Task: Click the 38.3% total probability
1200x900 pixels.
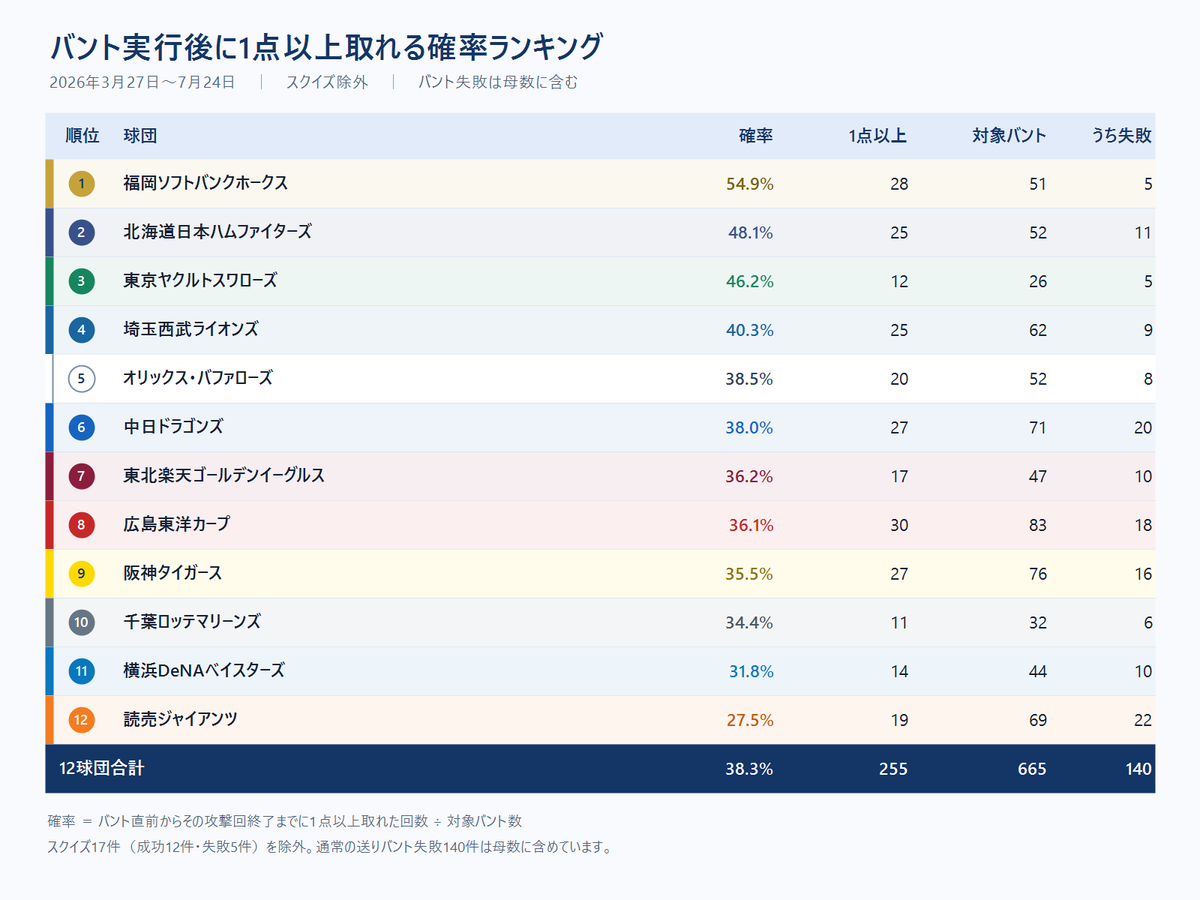Action: click(750, 769)
